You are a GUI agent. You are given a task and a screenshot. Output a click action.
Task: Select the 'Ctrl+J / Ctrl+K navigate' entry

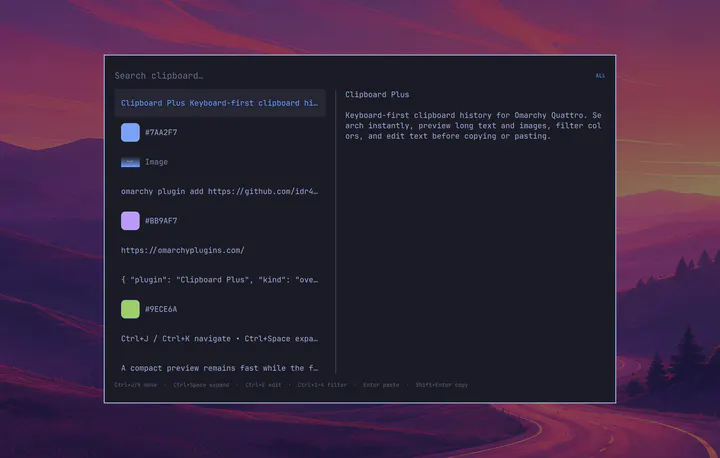point(220,339)
